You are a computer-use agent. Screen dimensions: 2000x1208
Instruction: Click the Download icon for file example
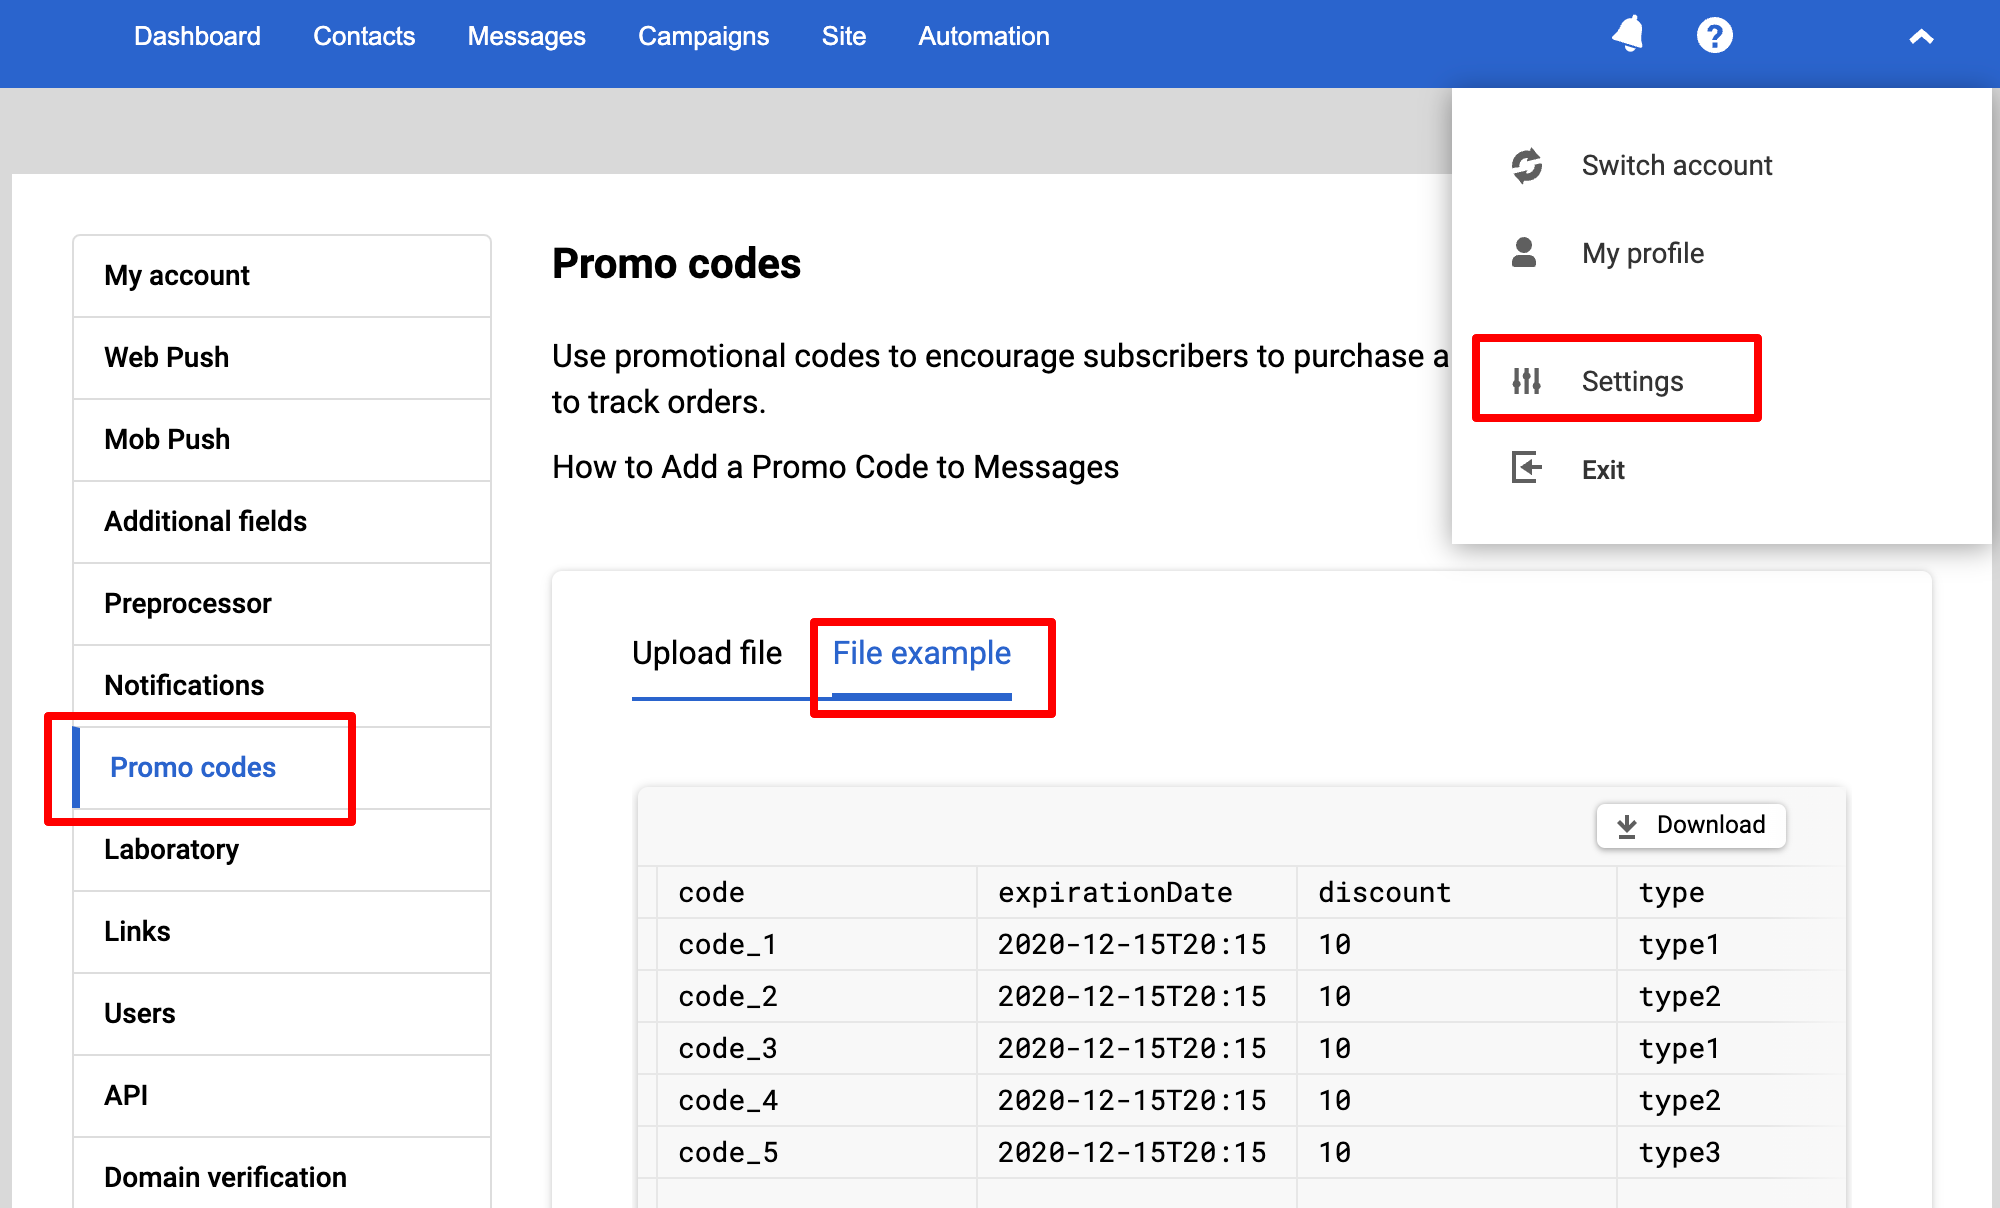tap(1626, 824)
